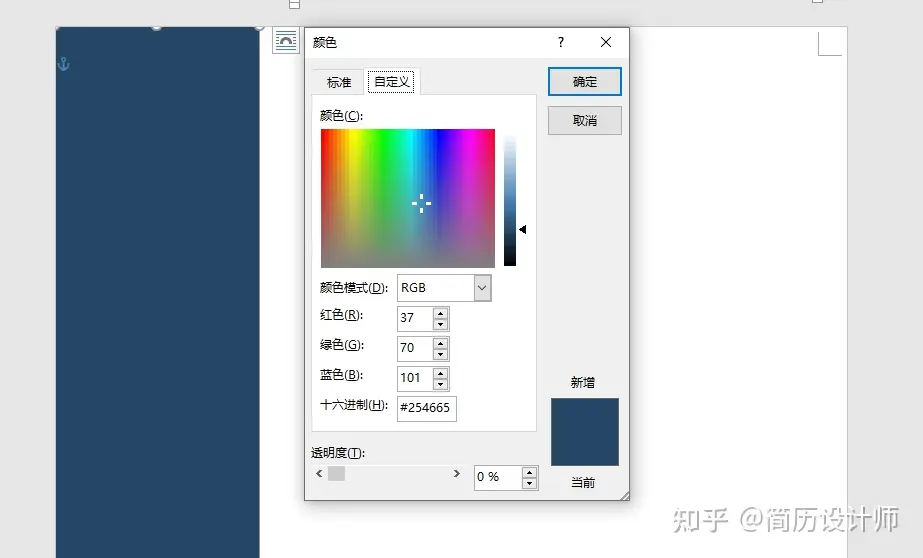The height and width of the screenshot is (558, 923).
Task: Click the 十六进制 hex field #254665
Action: click(426, 408)
